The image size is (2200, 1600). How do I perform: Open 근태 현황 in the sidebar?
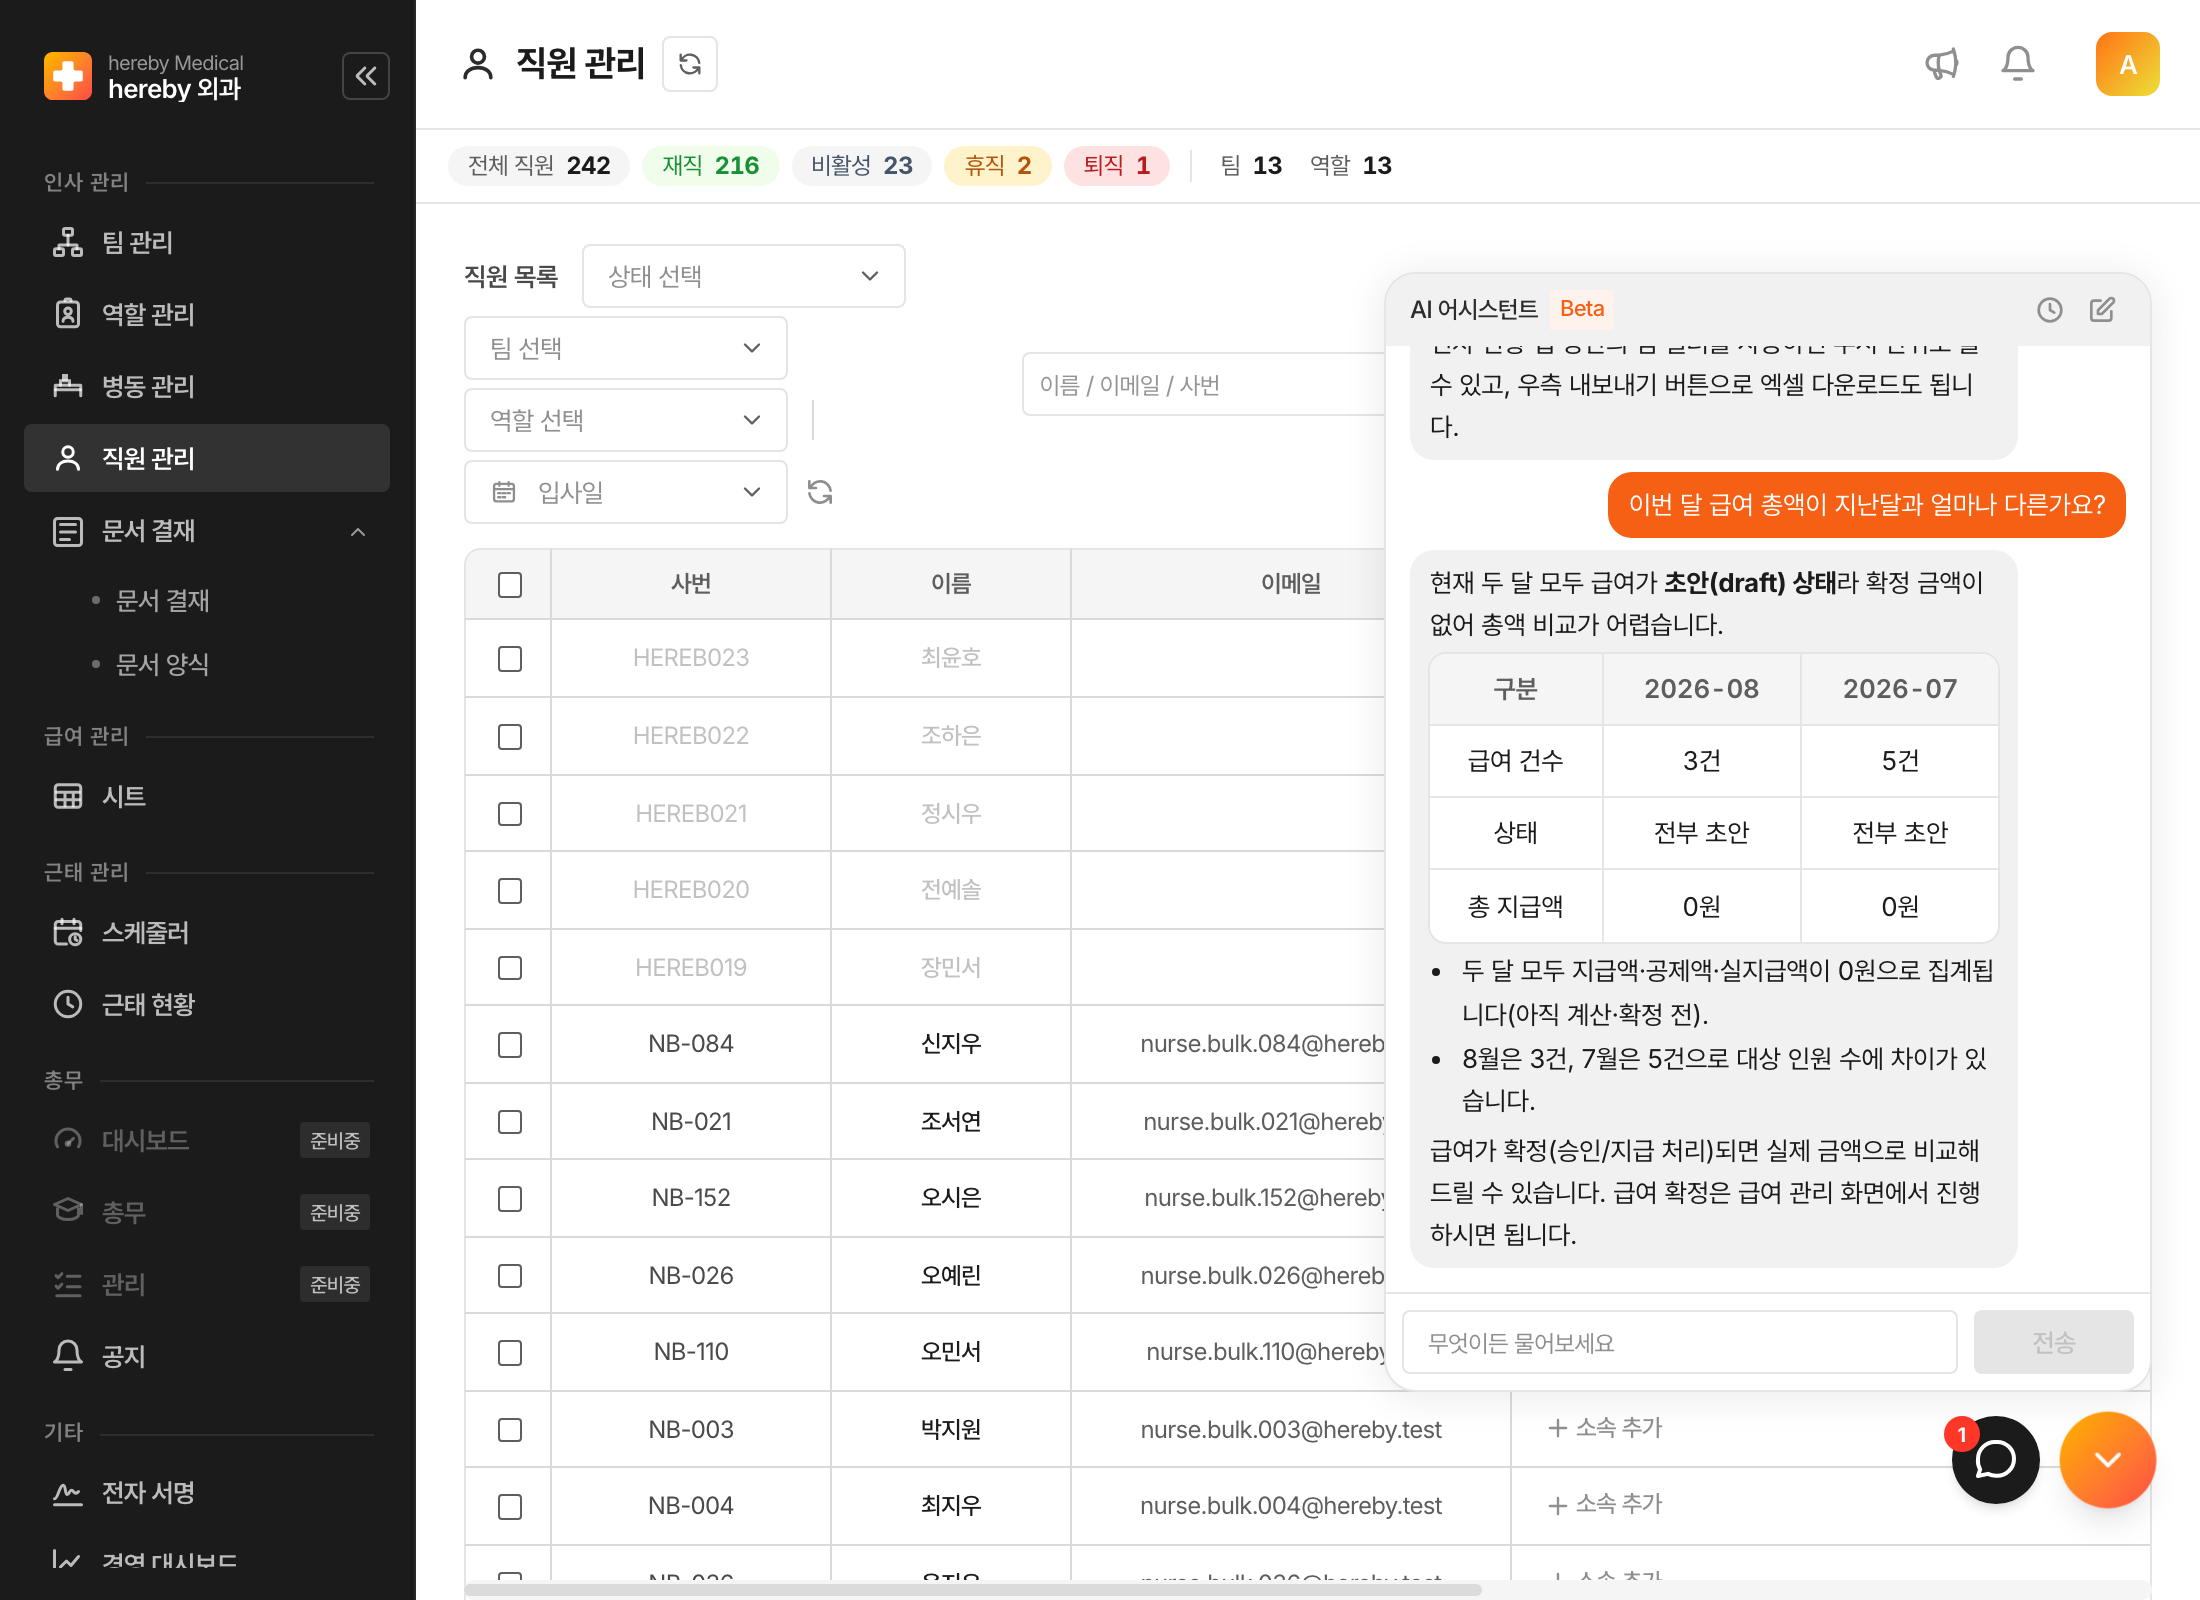[207, 1004]
